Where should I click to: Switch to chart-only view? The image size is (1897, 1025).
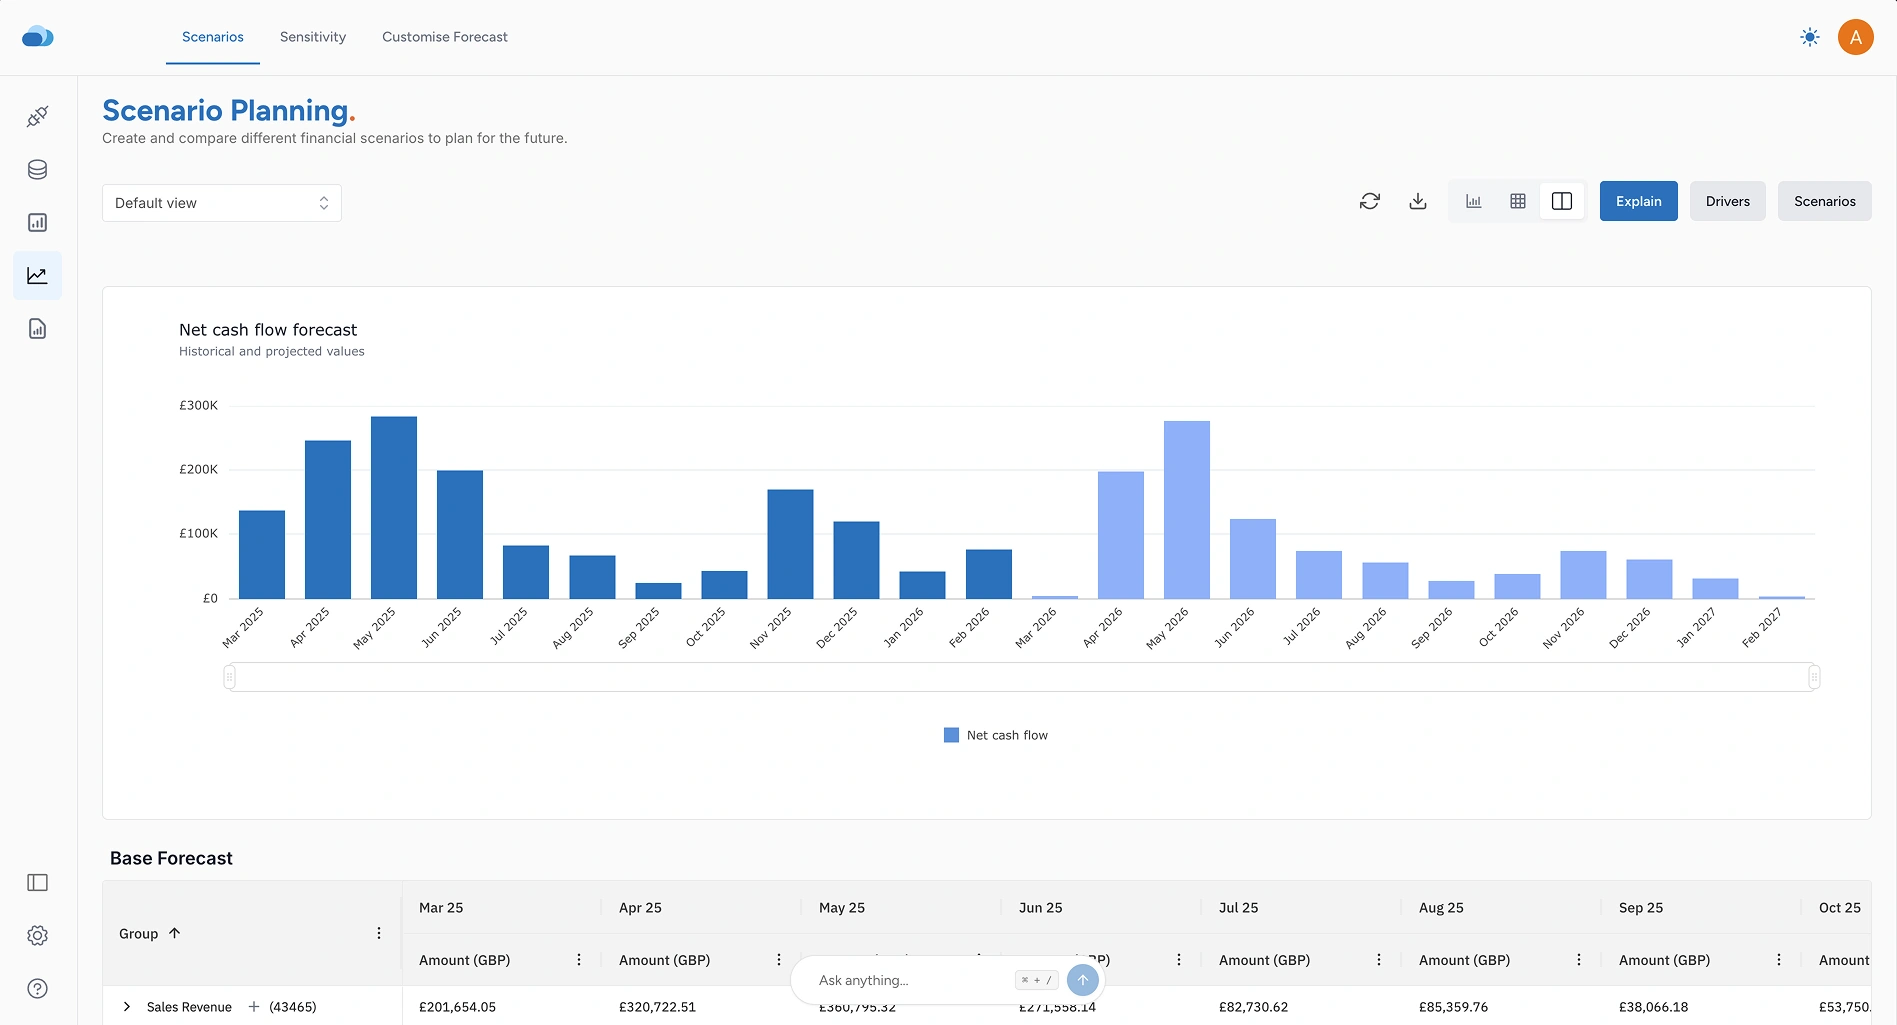[x=1473, y=201]
